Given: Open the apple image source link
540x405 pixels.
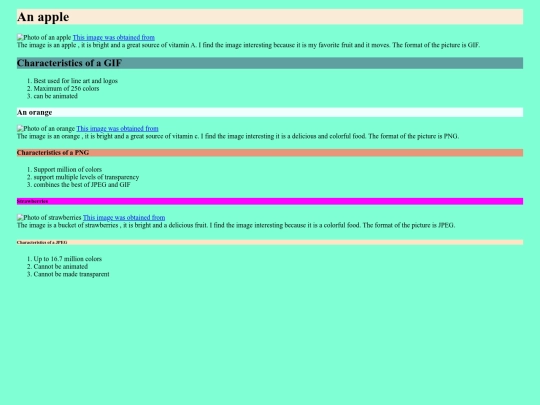Looking at the screenshot, I should [x=114, y=37].
